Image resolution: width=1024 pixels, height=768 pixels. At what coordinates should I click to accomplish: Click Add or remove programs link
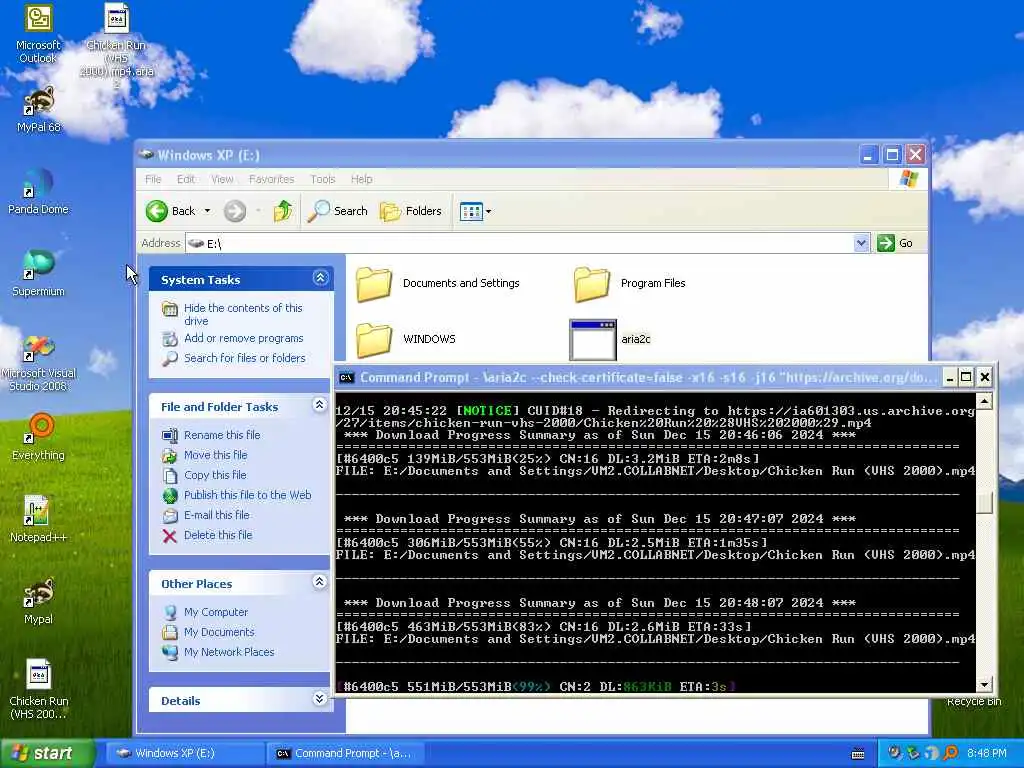[244, 338]
